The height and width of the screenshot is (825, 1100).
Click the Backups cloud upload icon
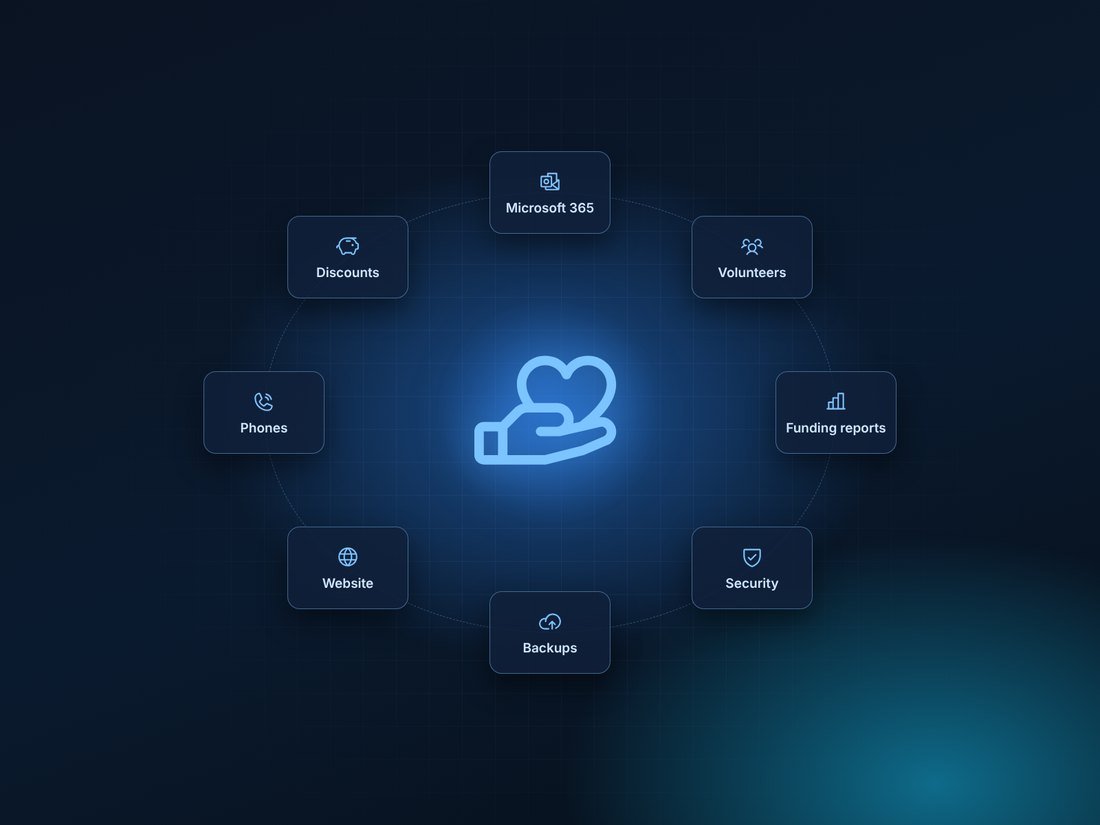550,622
